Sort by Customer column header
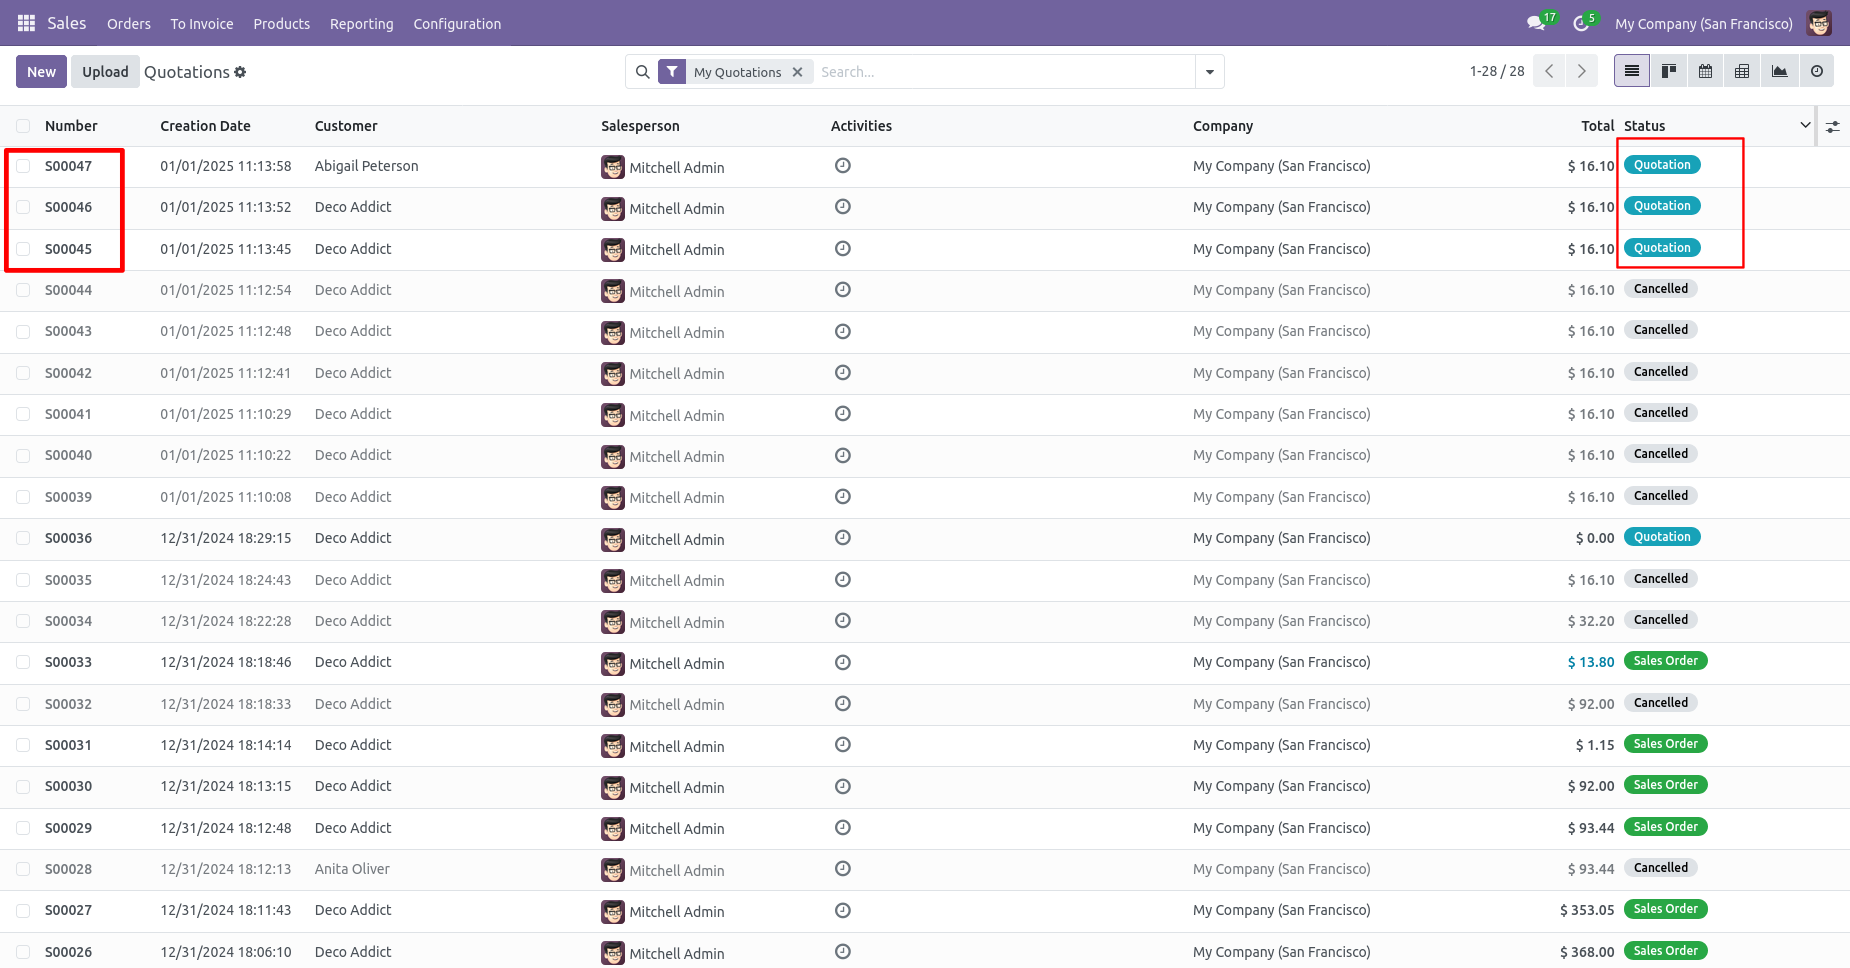The image size is (1850, 968). tap(346, 126)
